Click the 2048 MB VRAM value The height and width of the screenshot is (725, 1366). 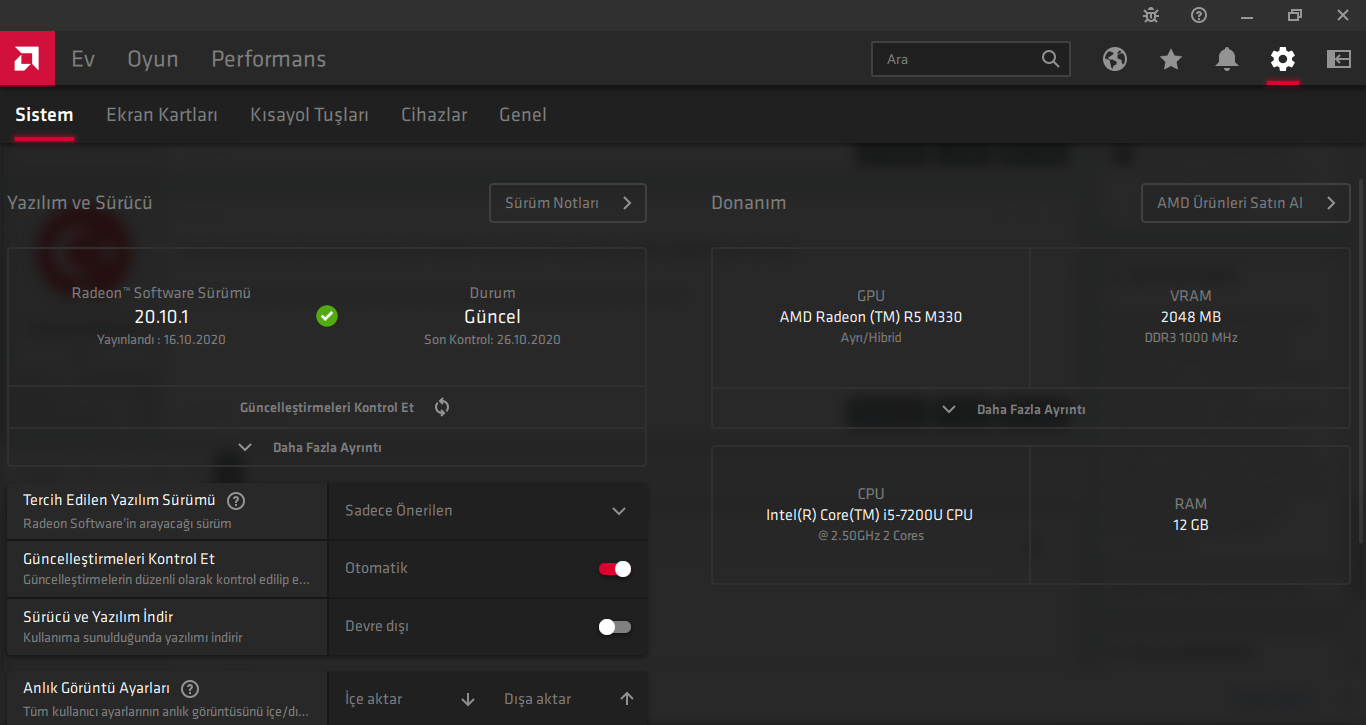pyautogui.click(x=1190, y=317)
